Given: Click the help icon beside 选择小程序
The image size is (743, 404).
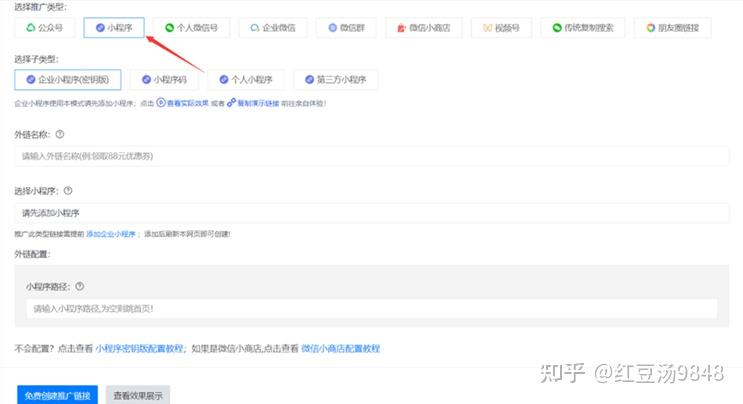Looking at the screenshot, I should 68,191.
